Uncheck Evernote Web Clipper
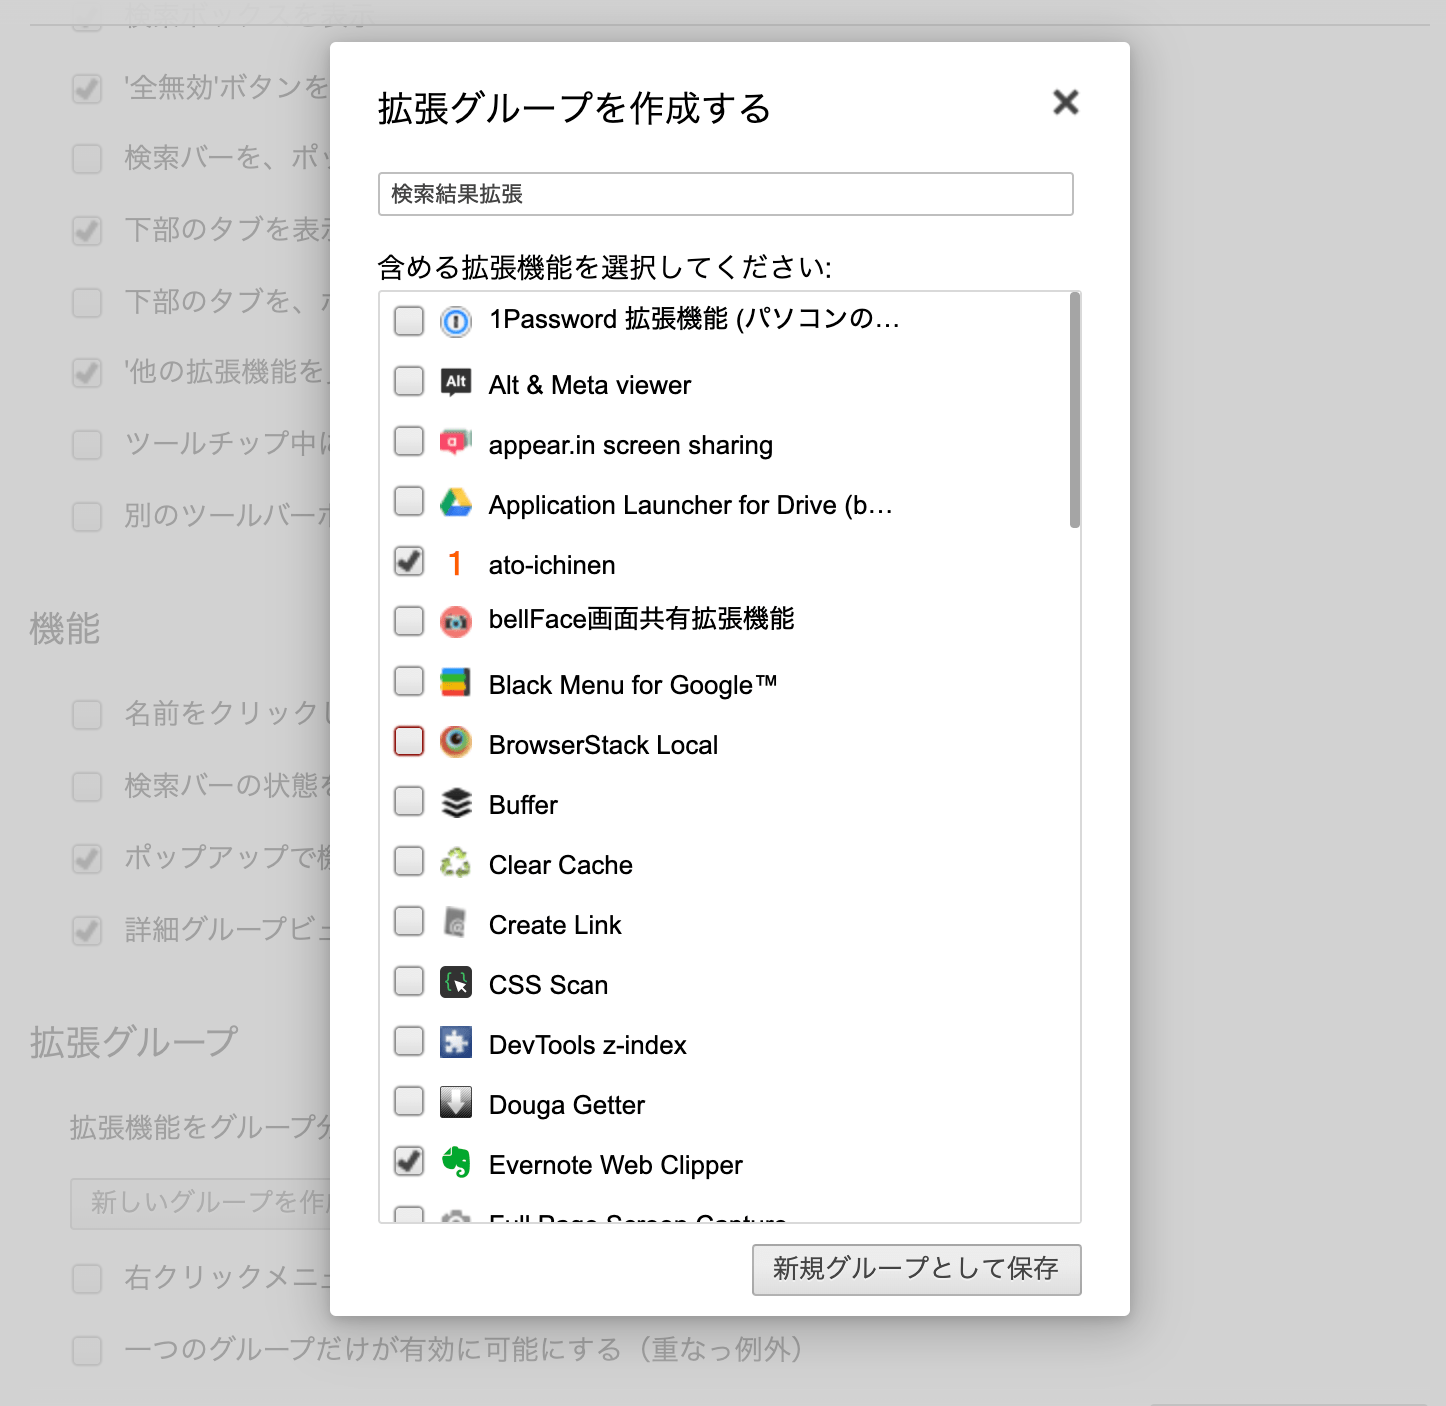The width and height of the screenshot is (1446, 1406). tap(408, 1162)
